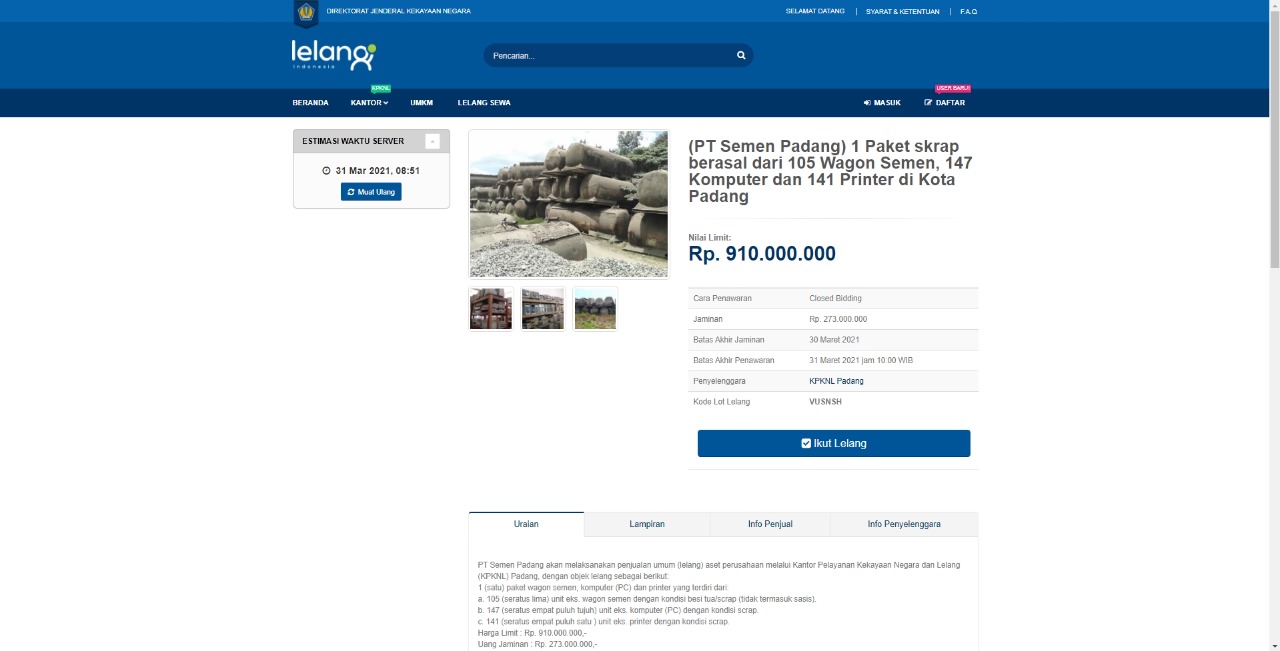Expand the KANTOR dropdown menu

click(x=369, y=103)
